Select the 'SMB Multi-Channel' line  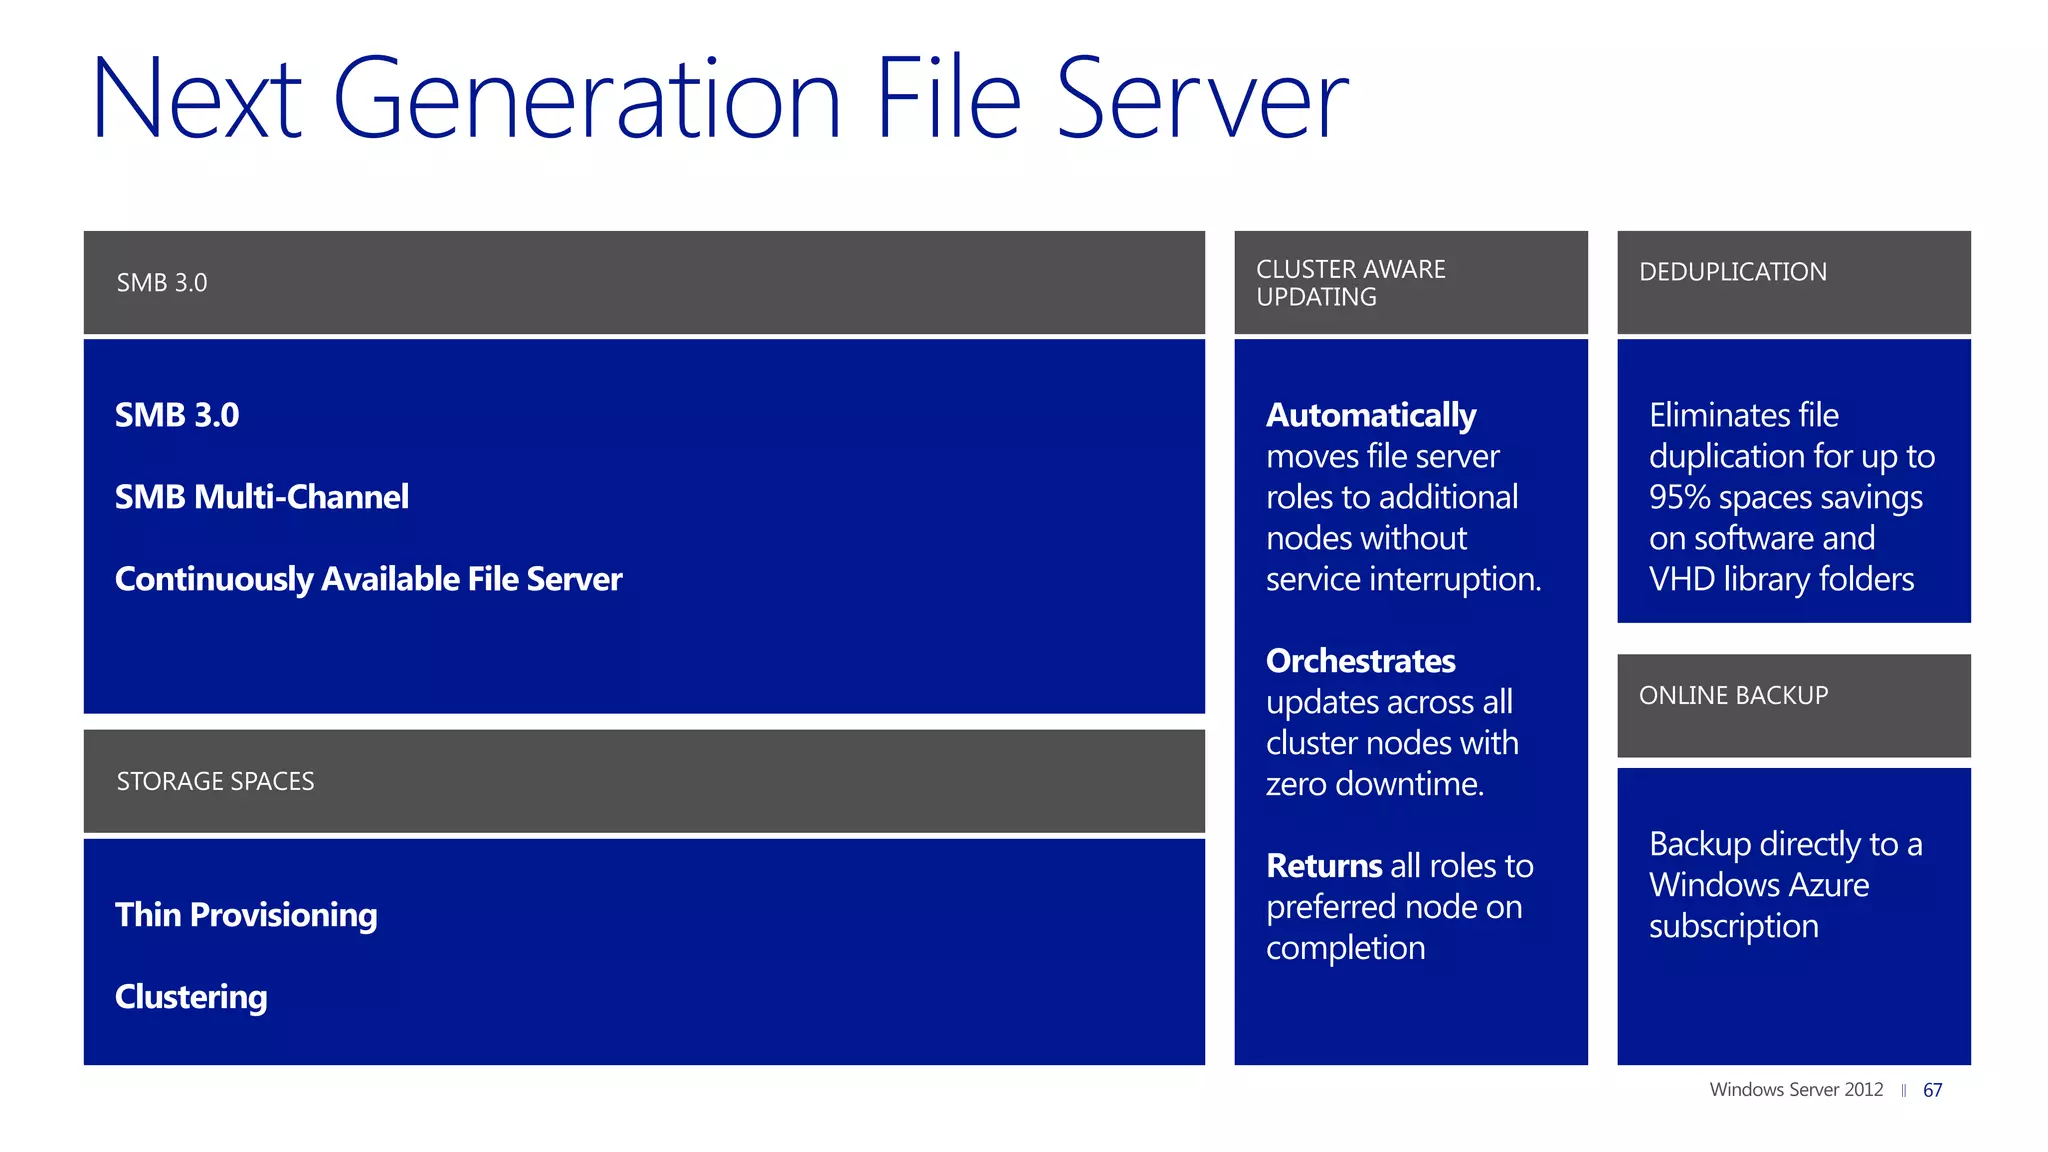(x=262, y=497)
